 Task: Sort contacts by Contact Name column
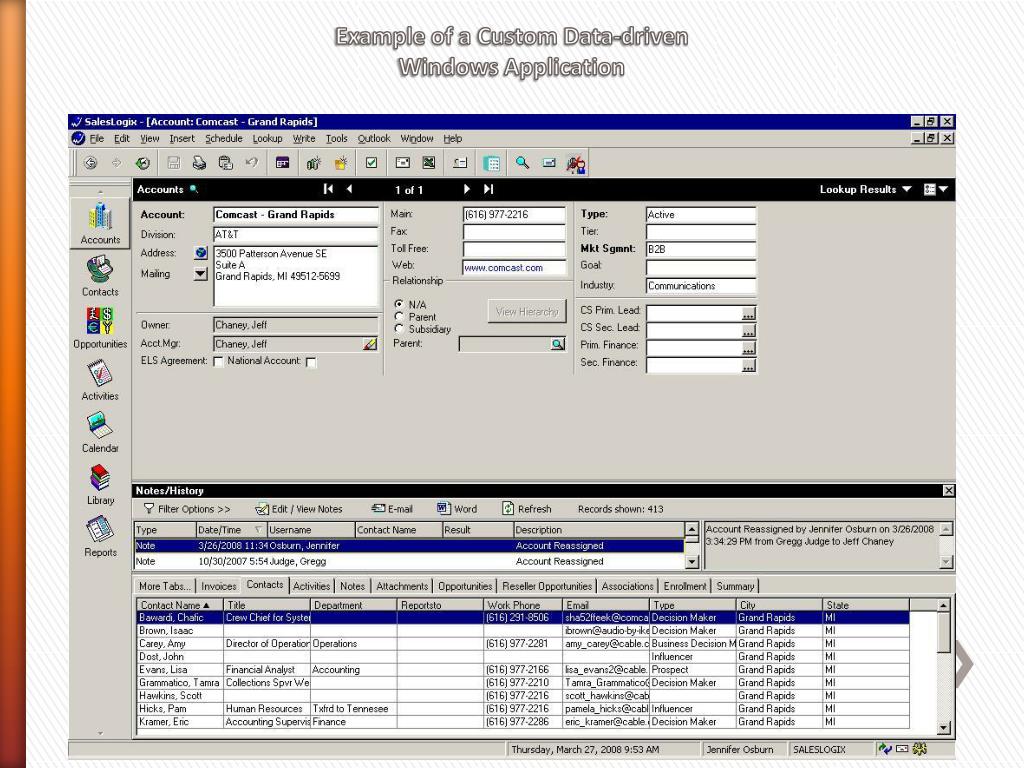coord(179,605)
